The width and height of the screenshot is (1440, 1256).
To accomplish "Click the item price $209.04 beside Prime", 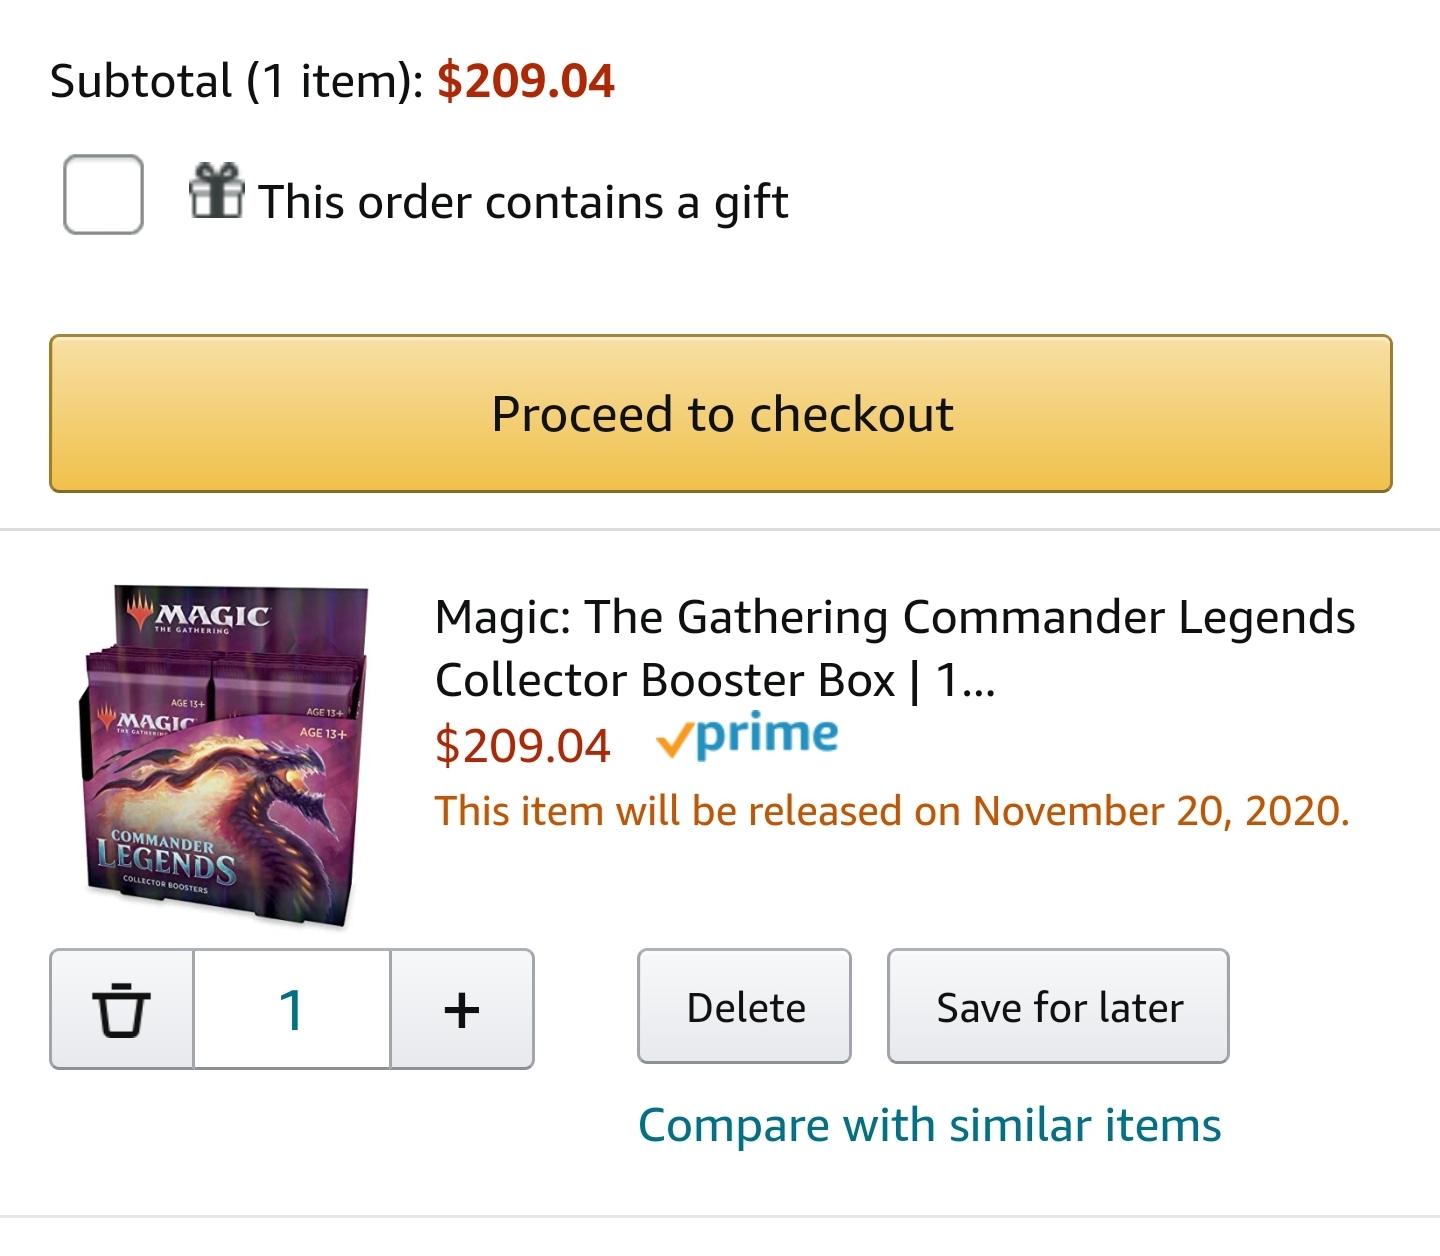I will (x=522, y=746).
